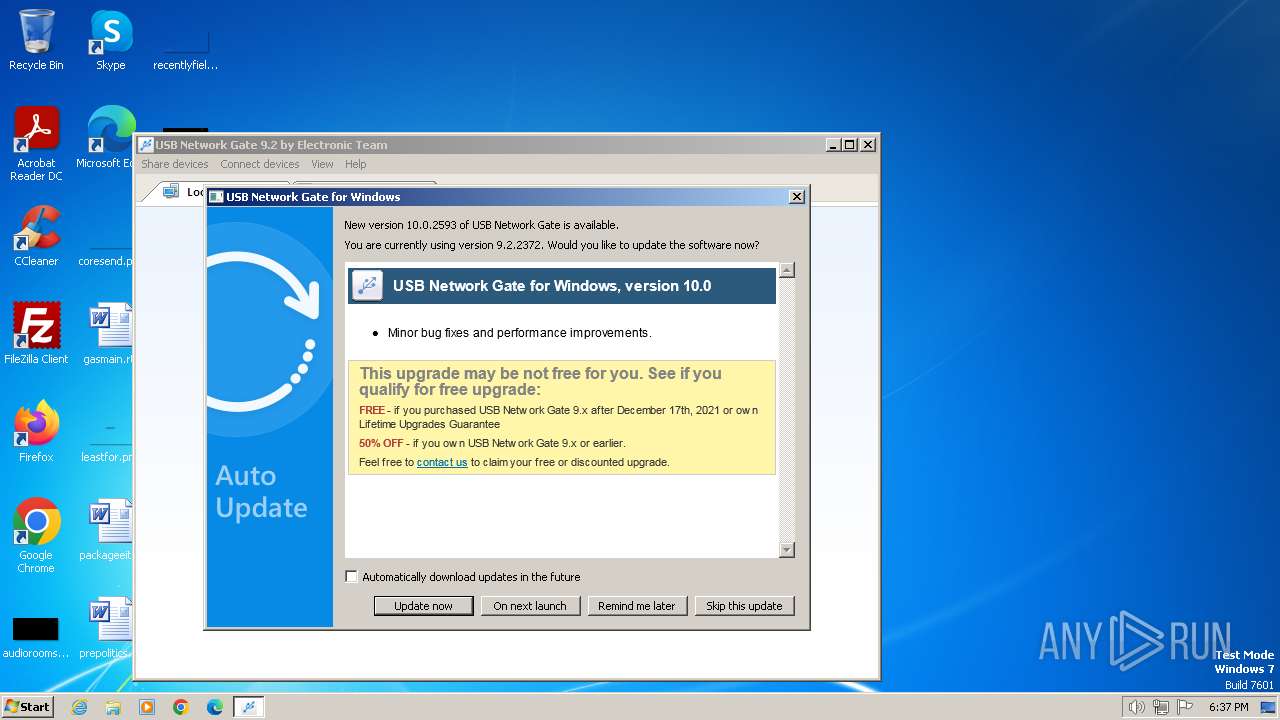Open Edge from the taskbar
This screenshot has height=720, width=1280.
[x=215, y=707]
